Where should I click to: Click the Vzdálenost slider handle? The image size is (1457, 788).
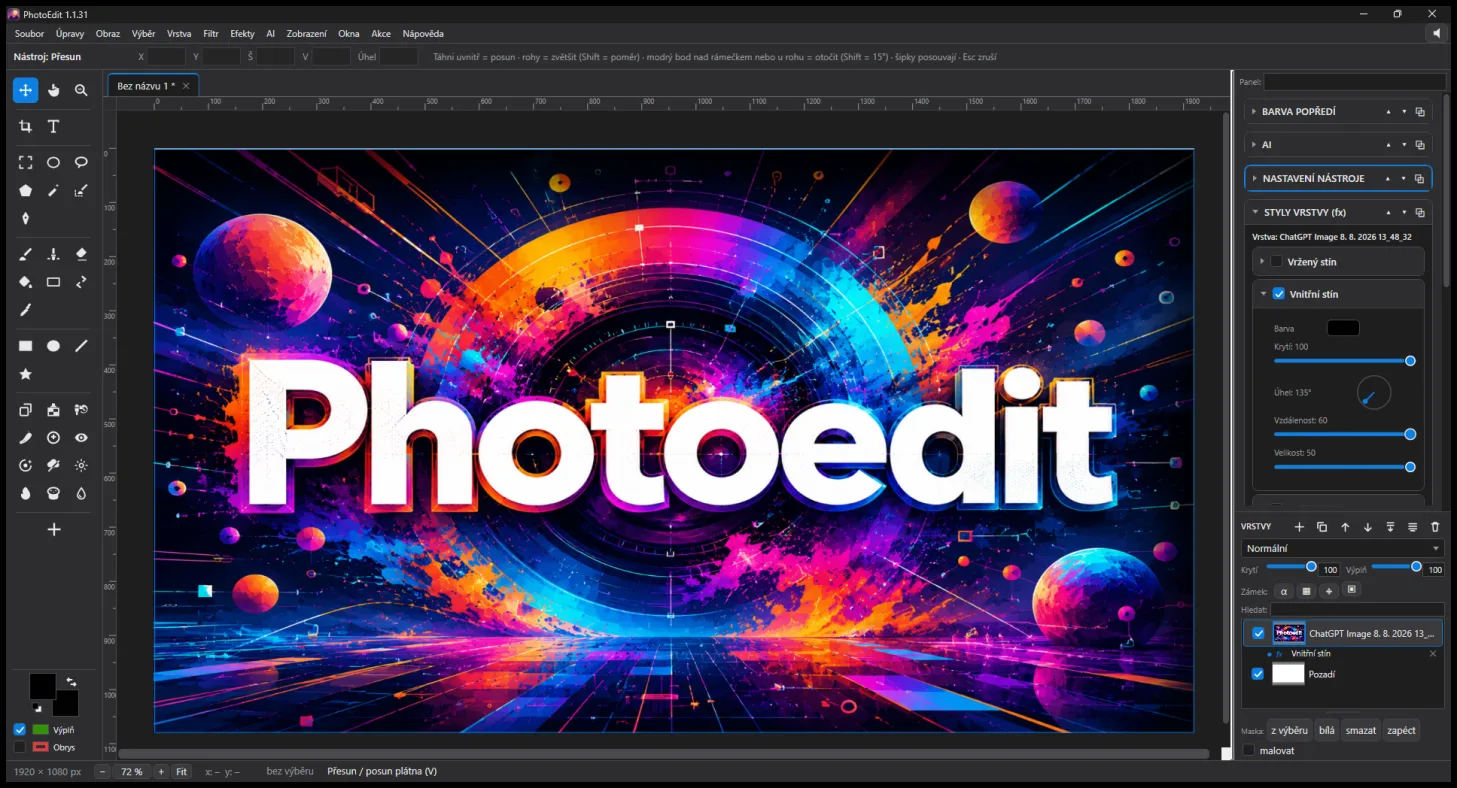(x=1410, y=434)
